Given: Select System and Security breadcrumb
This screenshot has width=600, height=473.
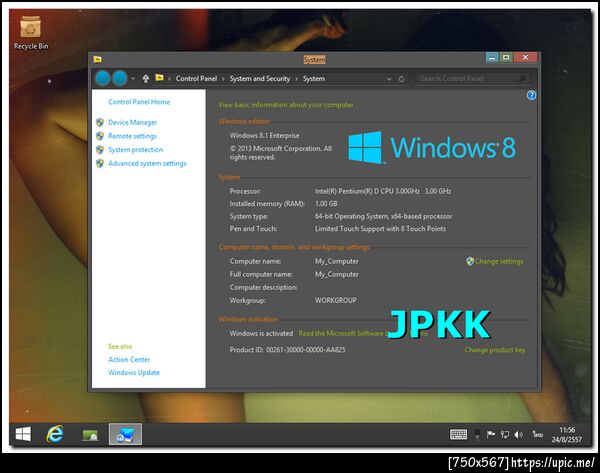Looking at the screenshot, I should click(x=260, y=78).
